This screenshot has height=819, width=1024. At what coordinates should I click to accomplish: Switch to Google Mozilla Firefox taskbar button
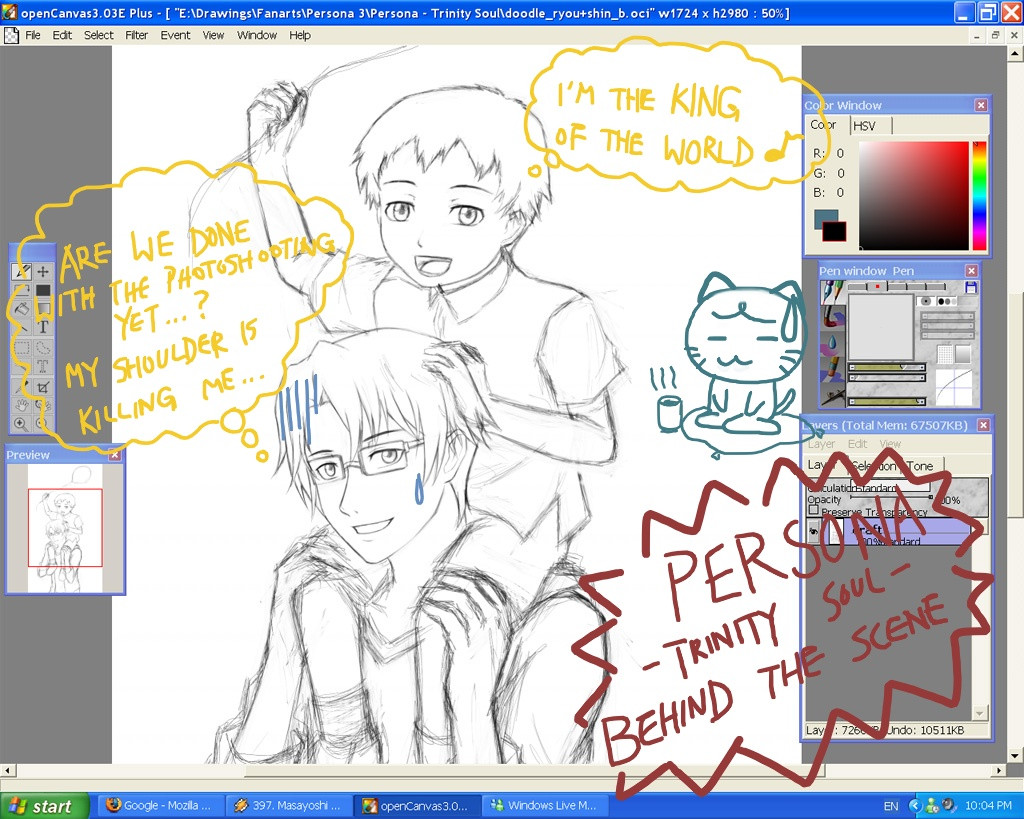click(161, 806)
